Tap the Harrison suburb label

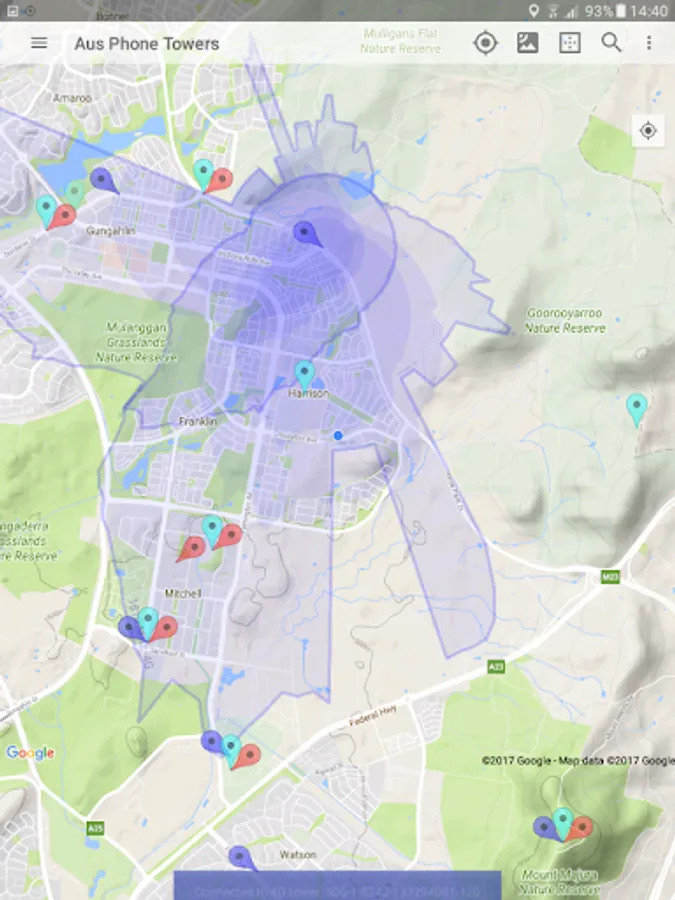(x=308, y=394)
